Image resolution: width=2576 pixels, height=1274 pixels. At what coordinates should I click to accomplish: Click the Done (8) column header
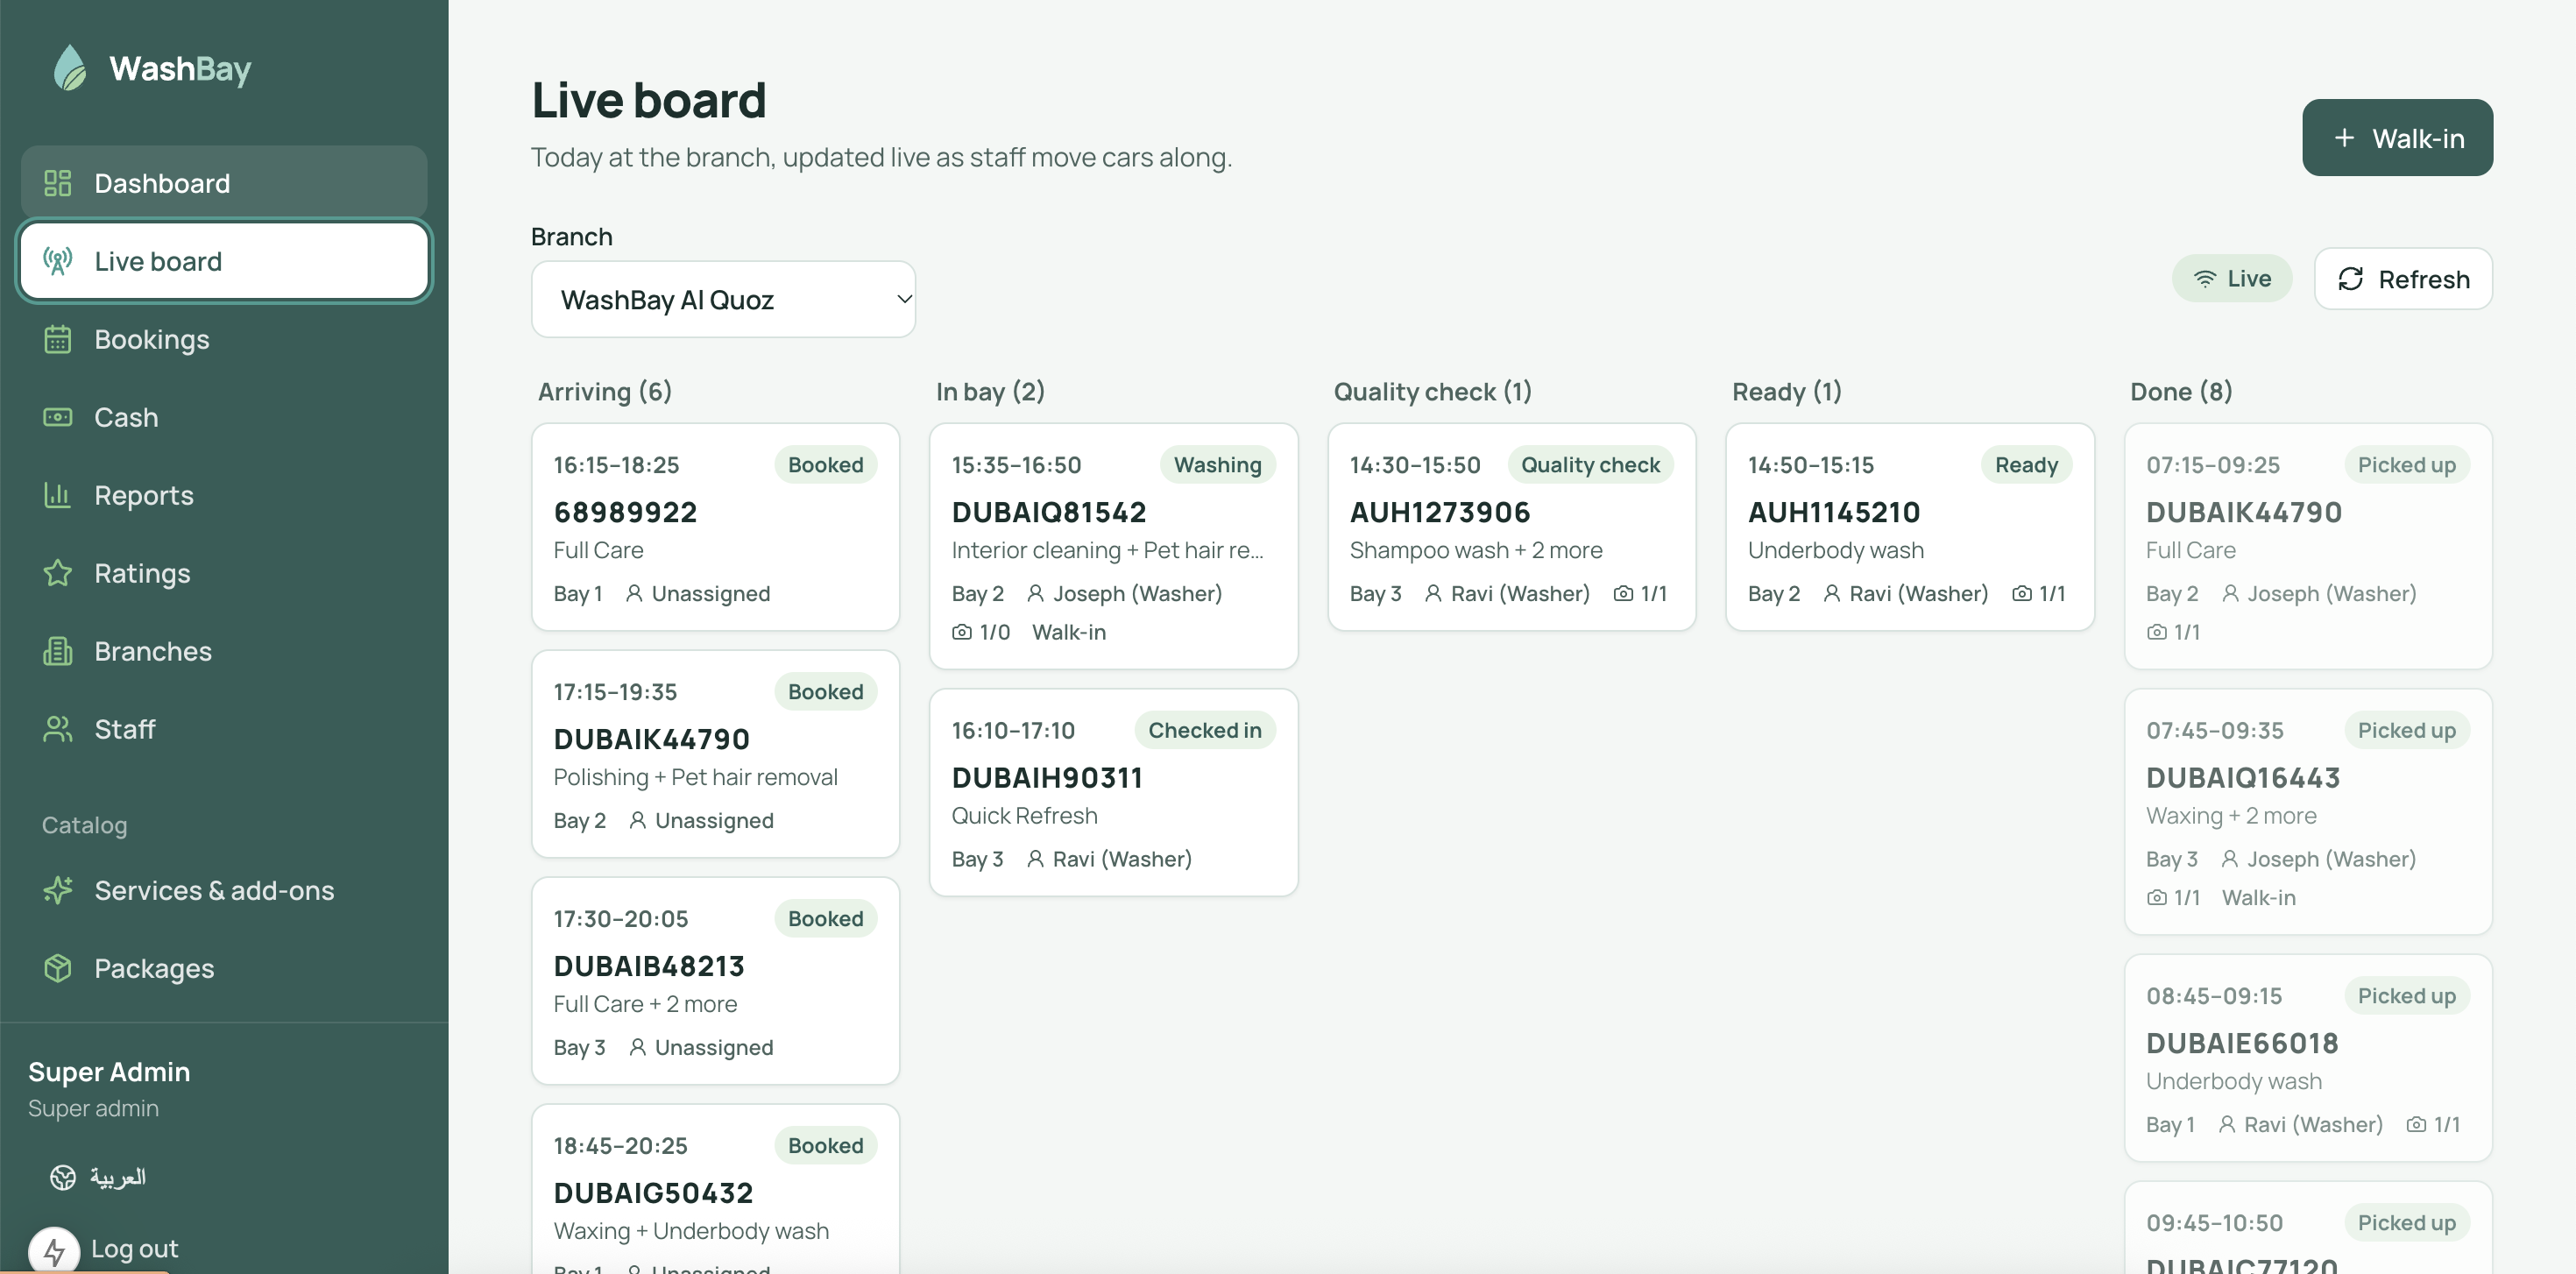pyautogui.click(x=2181, y=391)
